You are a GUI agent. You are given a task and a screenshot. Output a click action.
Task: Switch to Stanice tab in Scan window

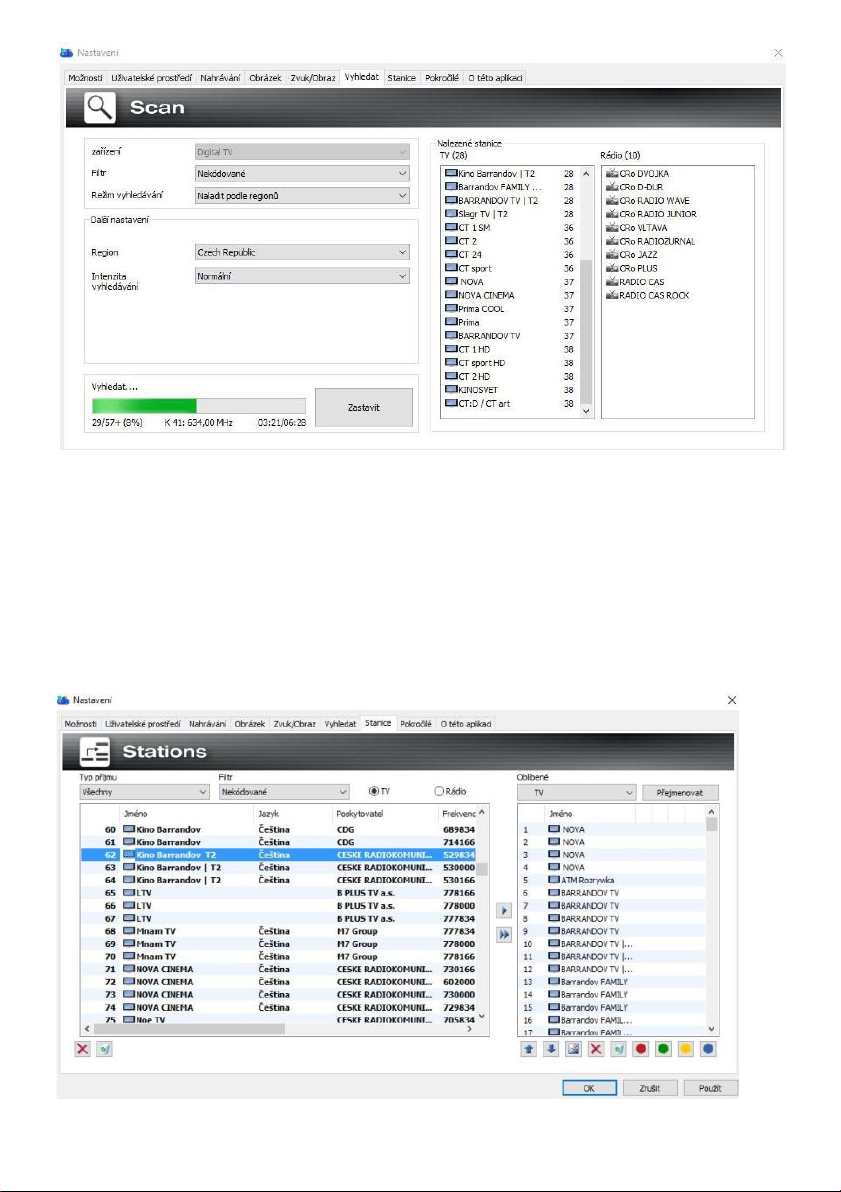pyautogui.click(x=401, y=78)
